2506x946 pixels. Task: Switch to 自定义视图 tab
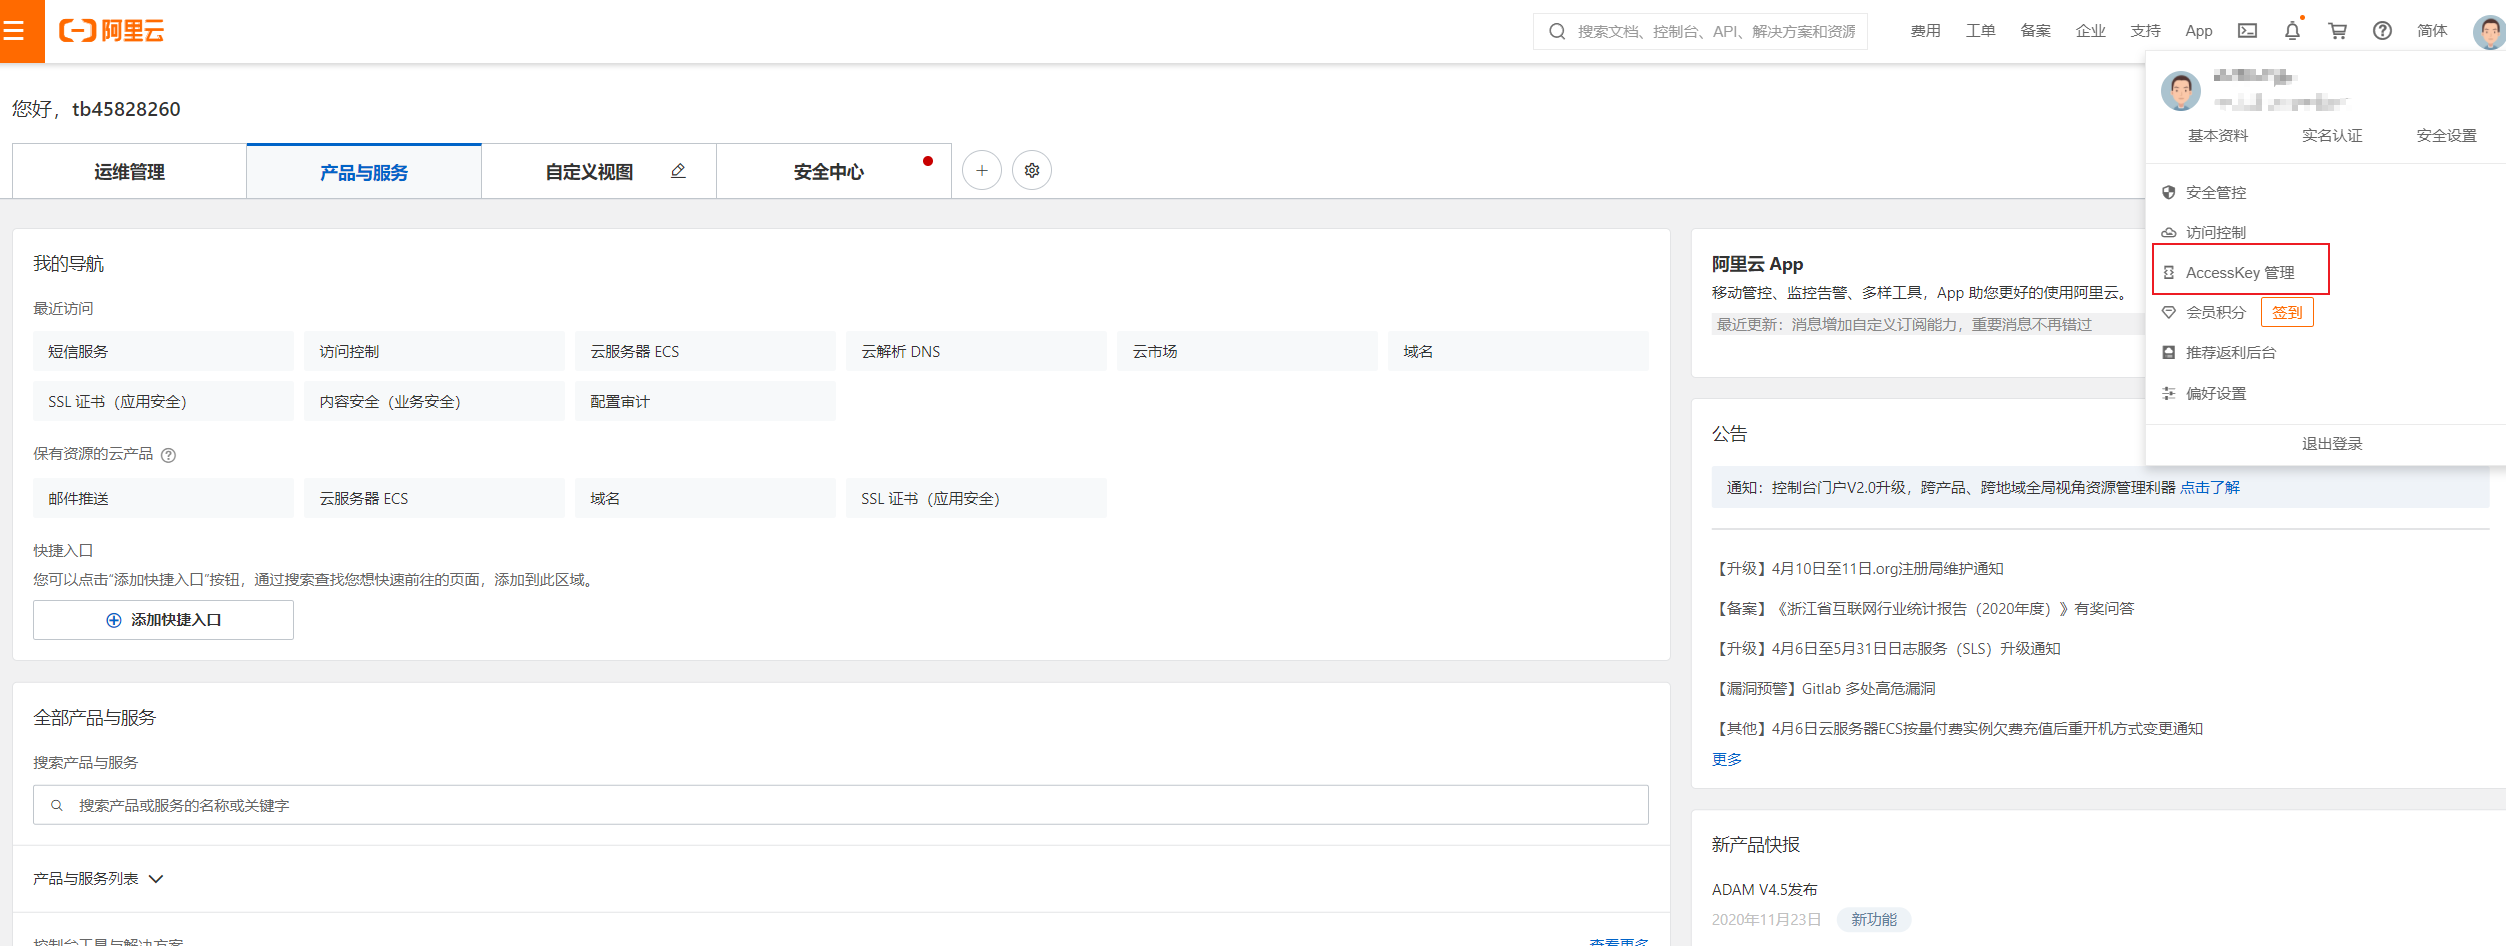tap(589, 172)
